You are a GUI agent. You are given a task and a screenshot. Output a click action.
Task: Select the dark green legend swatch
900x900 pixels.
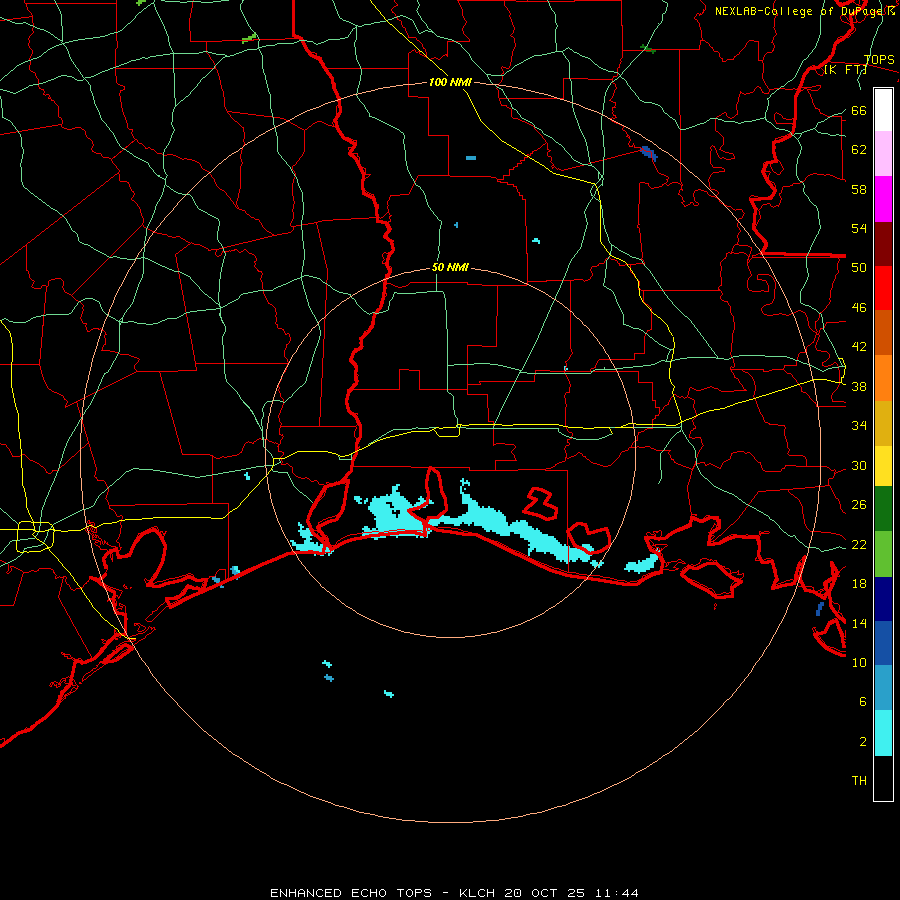click(883, 509)
